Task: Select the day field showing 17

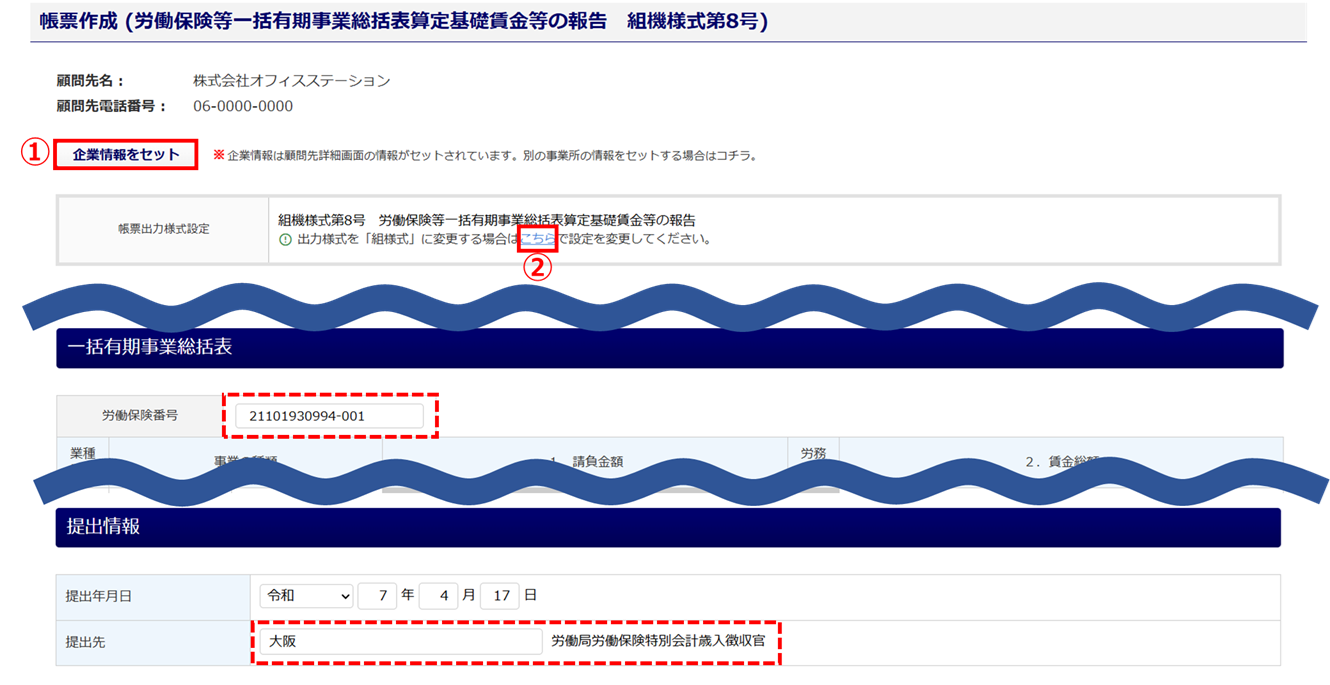Action: click(499, 596)
